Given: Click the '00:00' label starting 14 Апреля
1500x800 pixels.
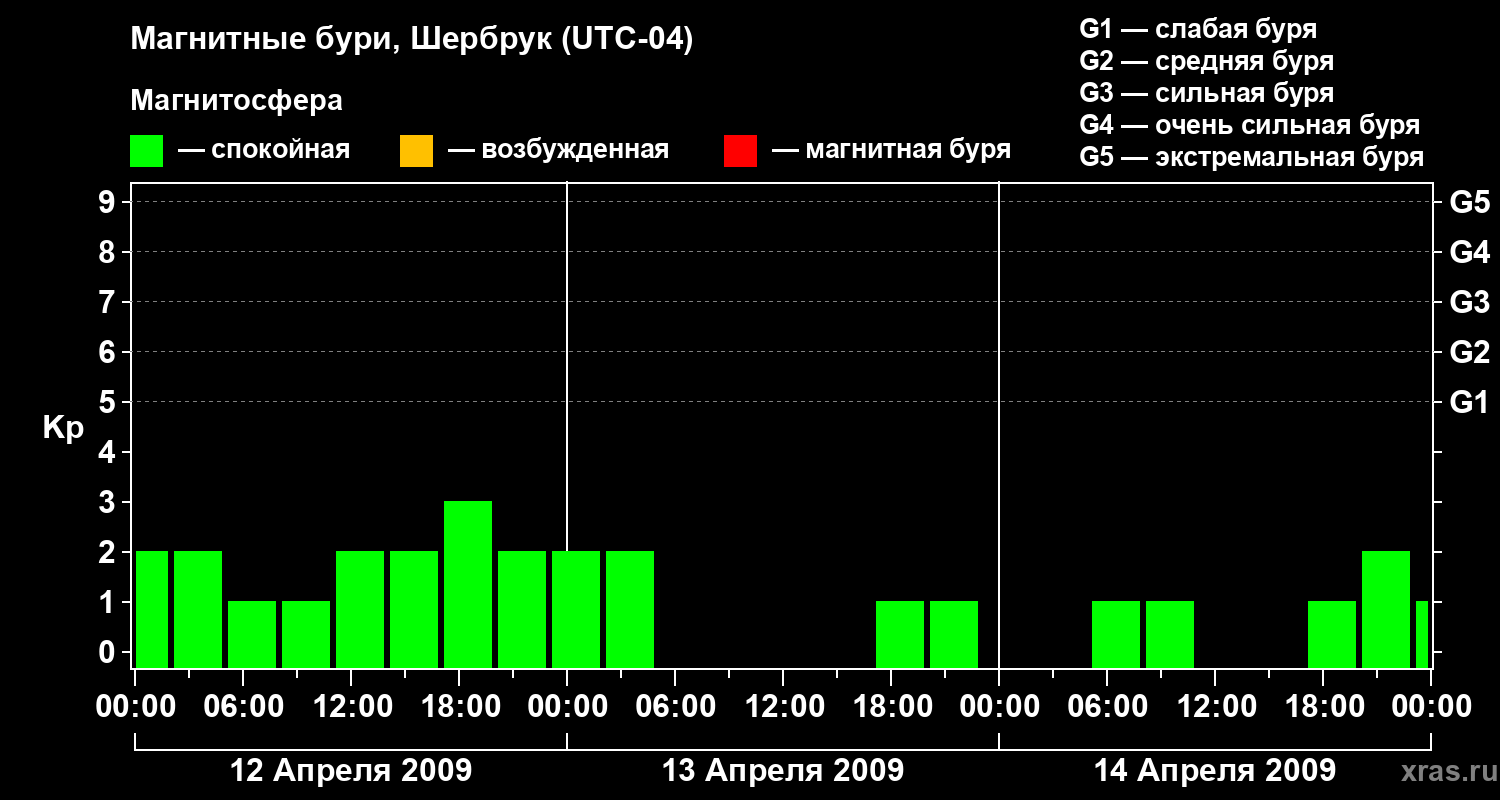Looking at the screenshot, I should (999, 707).
